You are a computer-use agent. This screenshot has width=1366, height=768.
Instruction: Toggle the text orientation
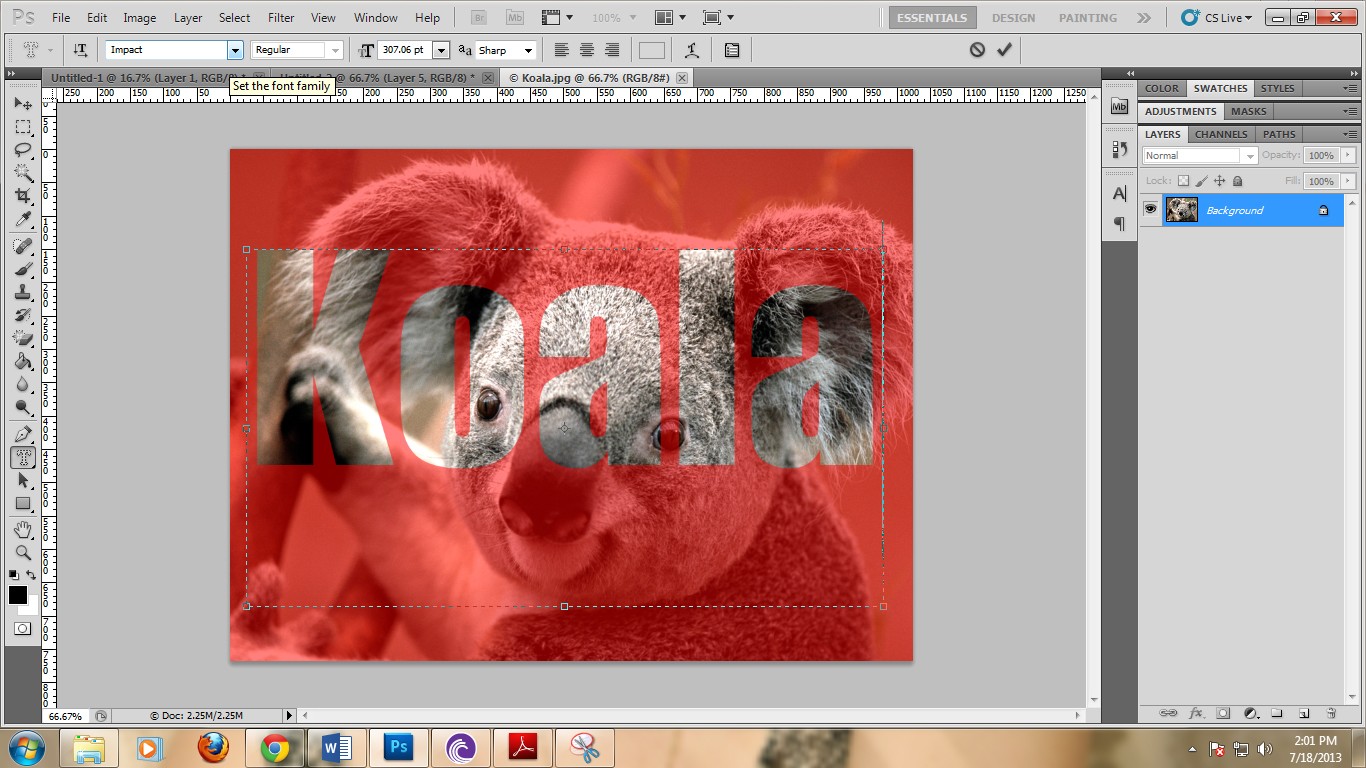tap(80, 50)
